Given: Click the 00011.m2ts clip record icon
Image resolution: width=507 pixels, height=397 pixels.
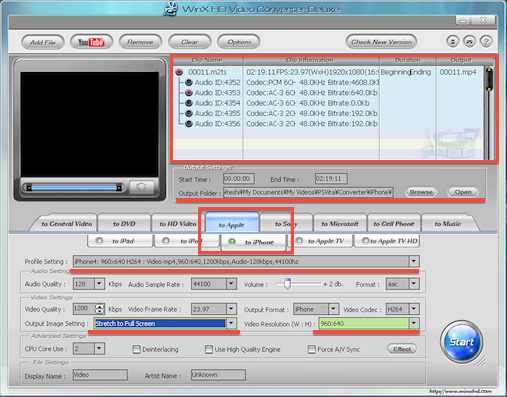Looking at the screenshot, I should pos(180,72).
